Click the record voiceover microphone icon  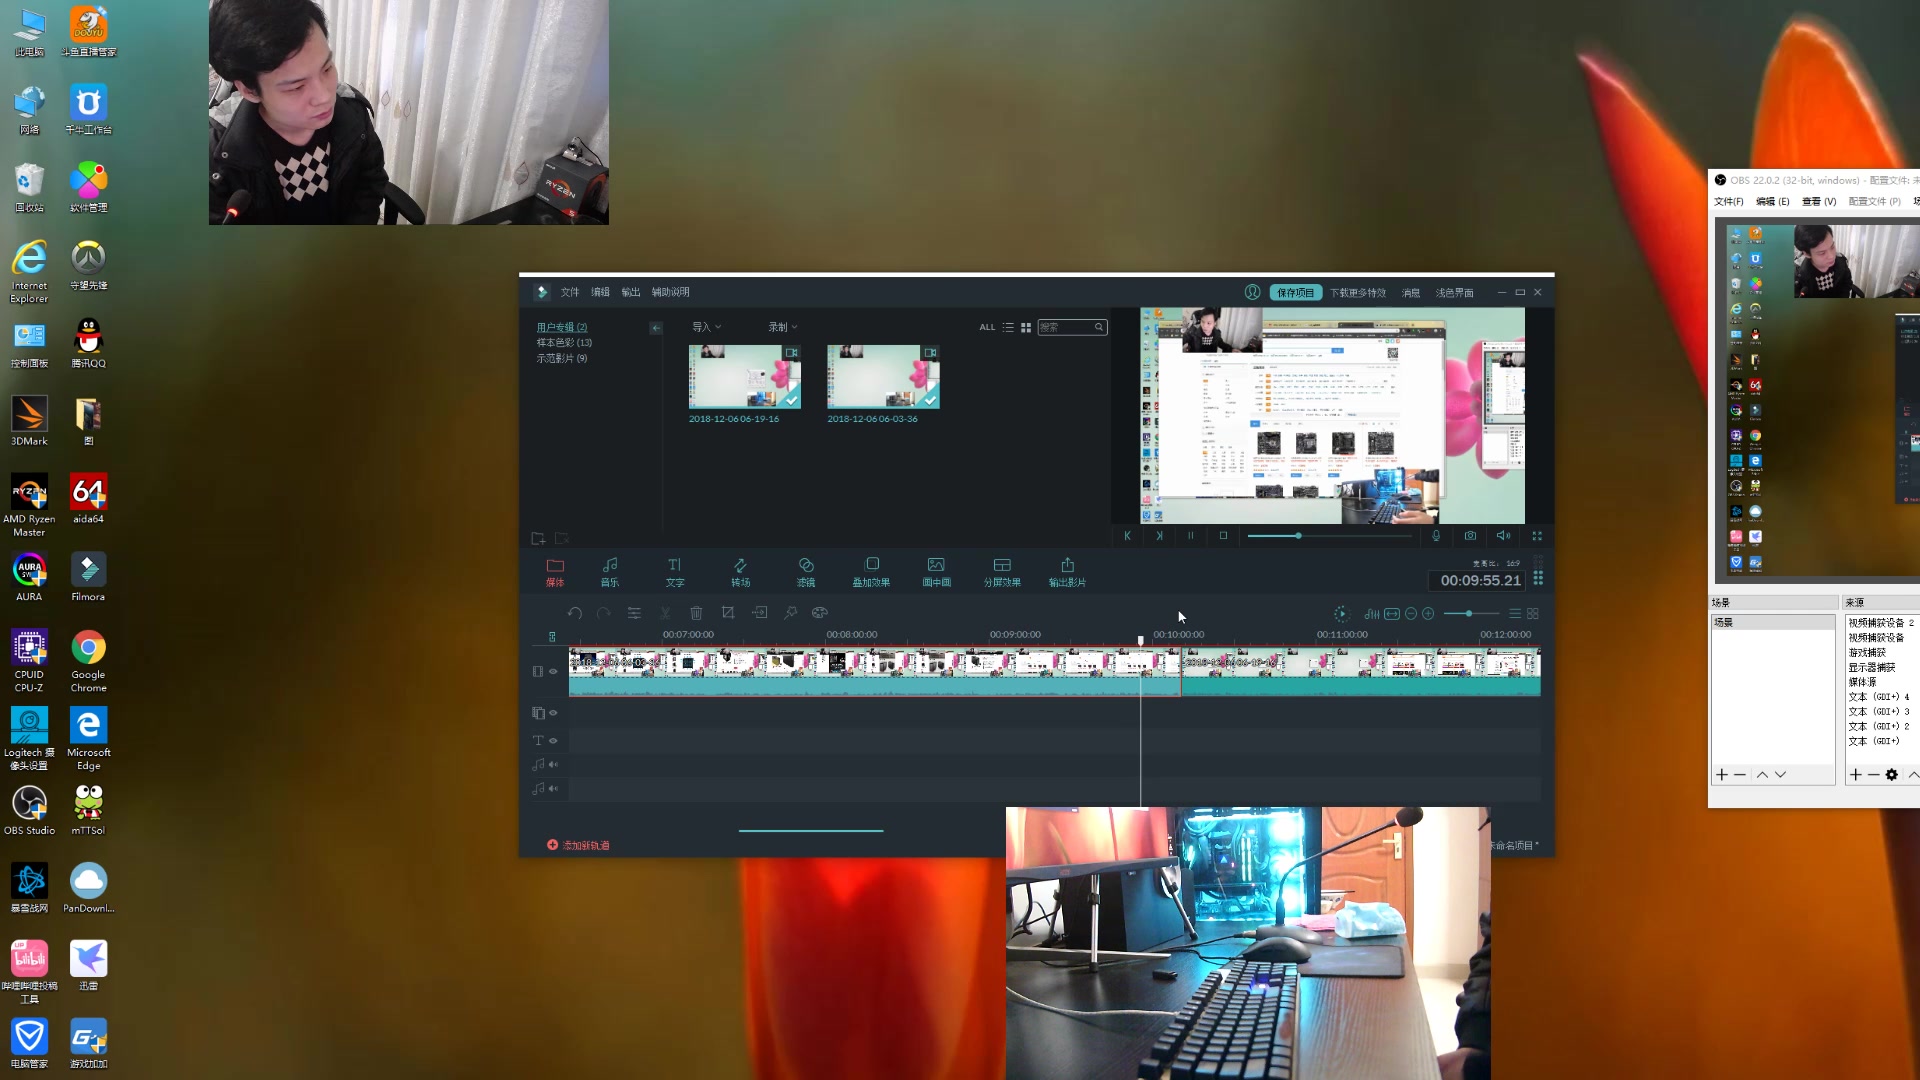click(1436, 536)
